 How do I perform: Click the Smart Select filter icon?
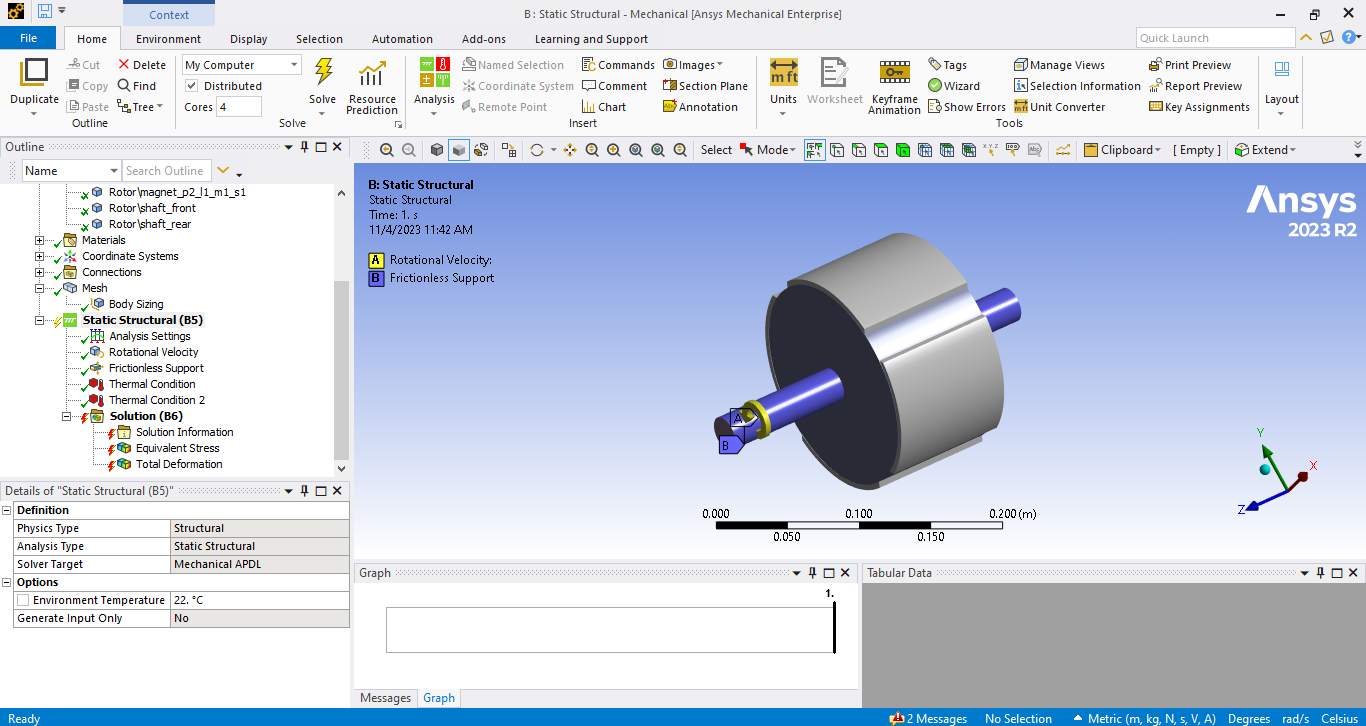click(814, 150)
